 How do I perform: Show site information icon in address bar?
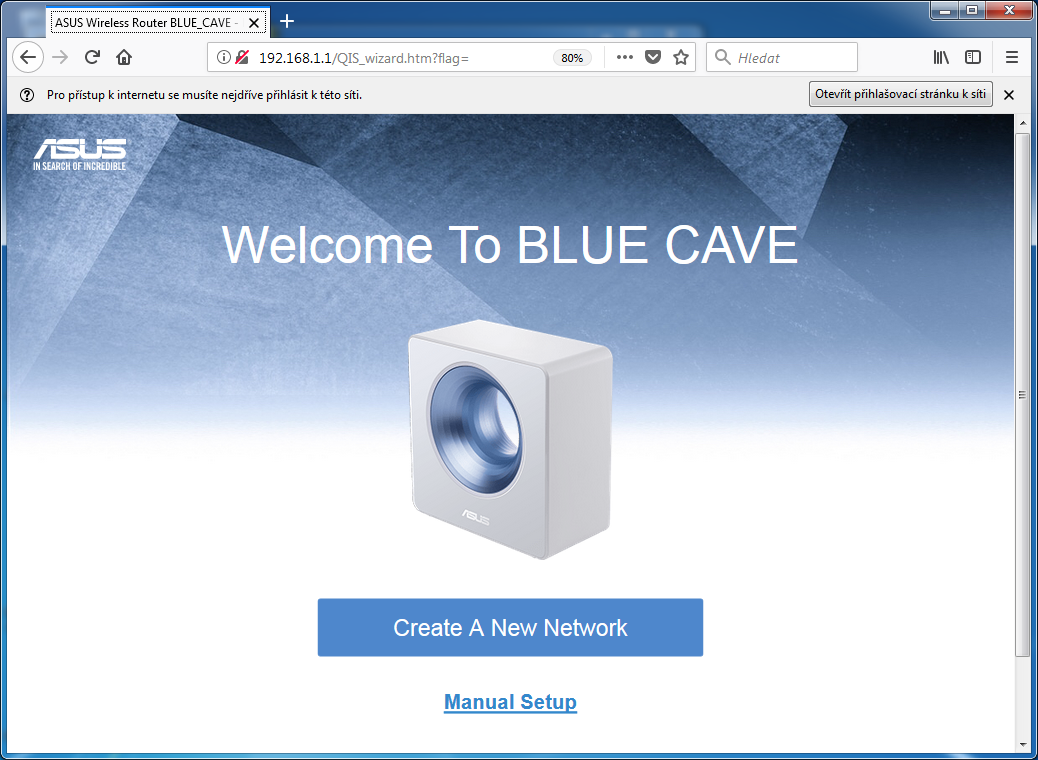[223, 58]
